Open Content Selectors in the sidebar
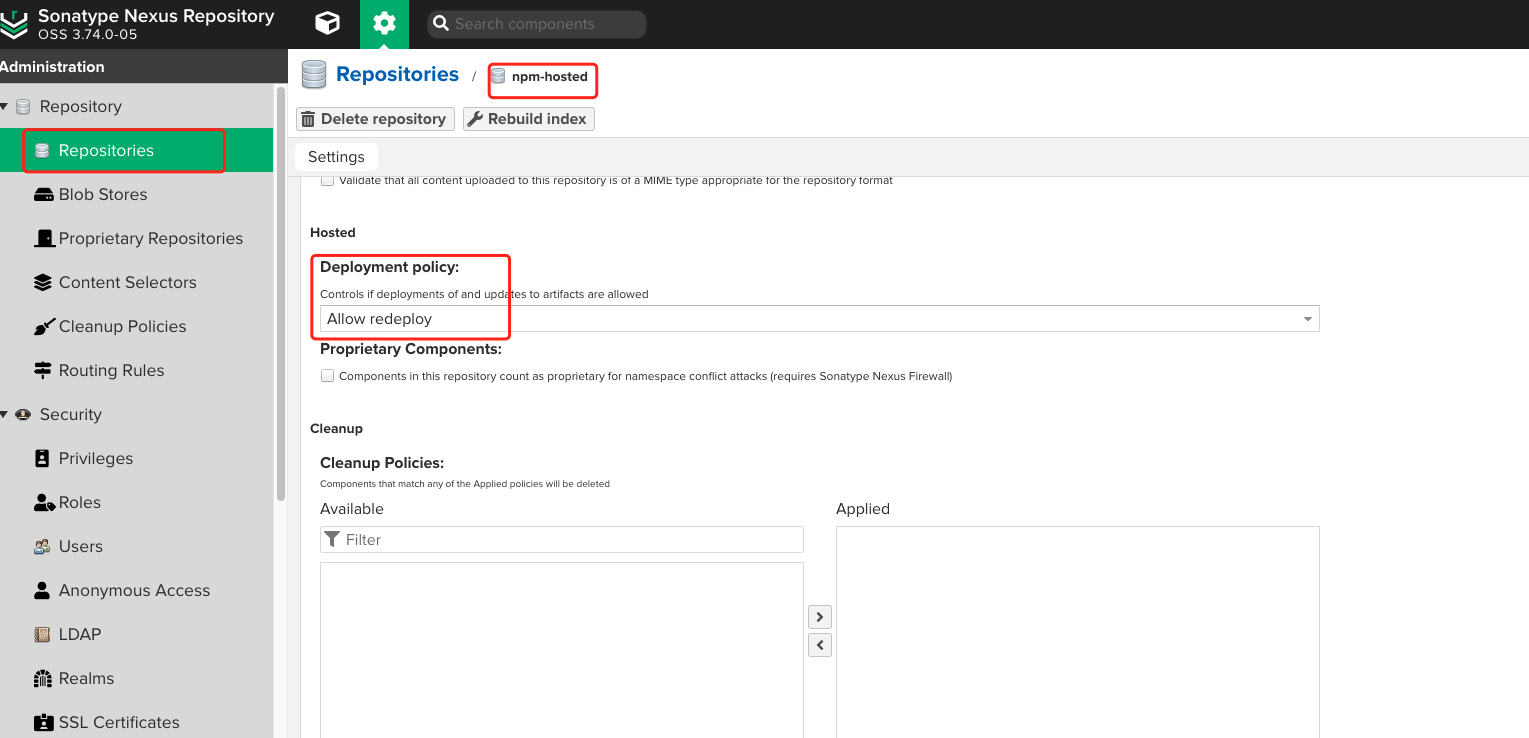Screen dimensions: 1529x738 coord(136,283)
